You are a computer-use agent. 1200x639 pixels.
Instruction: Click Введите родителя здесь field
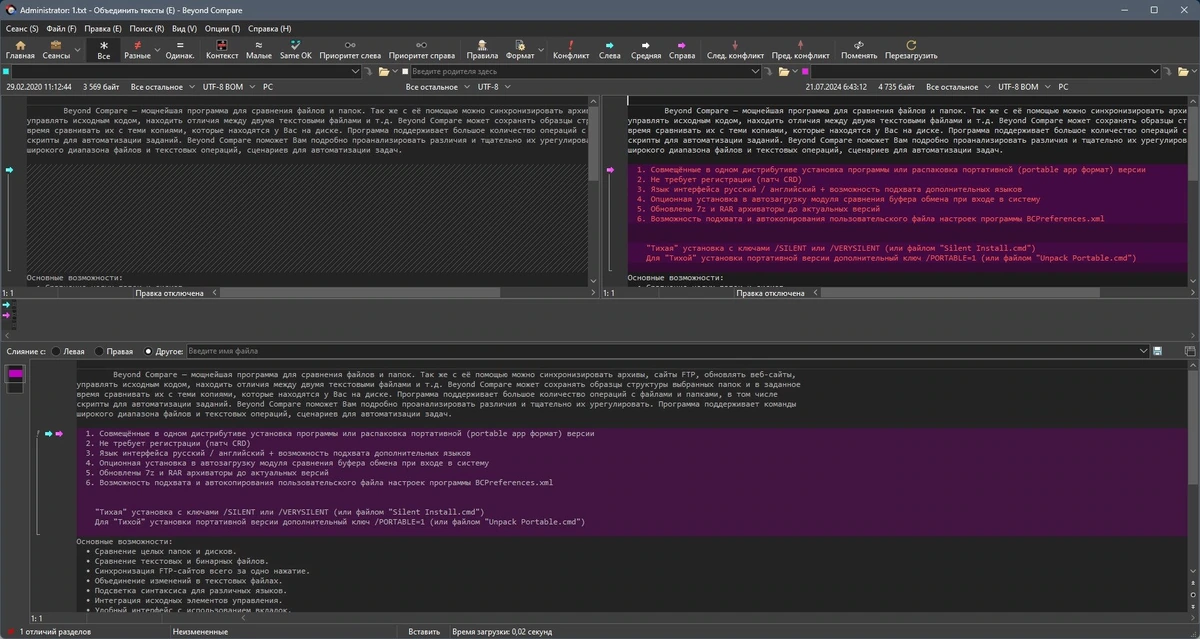(586, 72)
